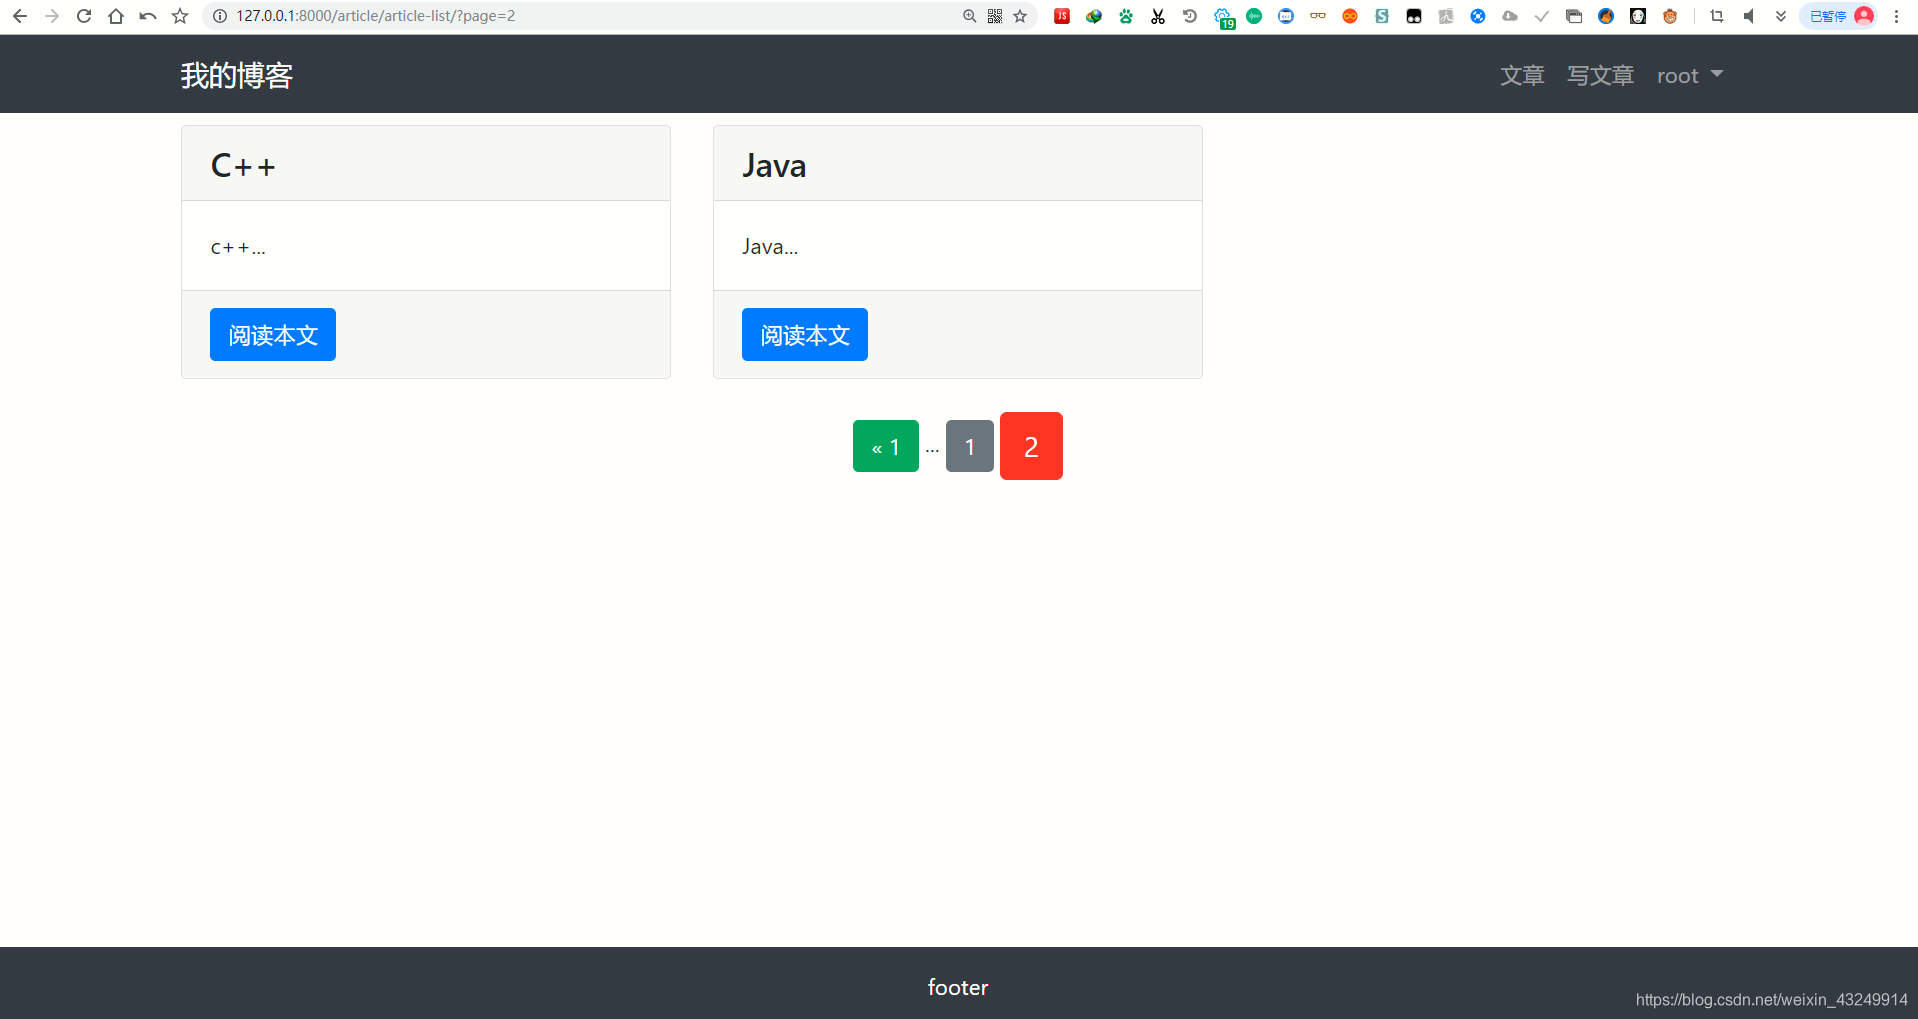This screenshot has width=1918, height=1019.
Task: Click the speaker mute tab icon
Action: click(1749, 16)
